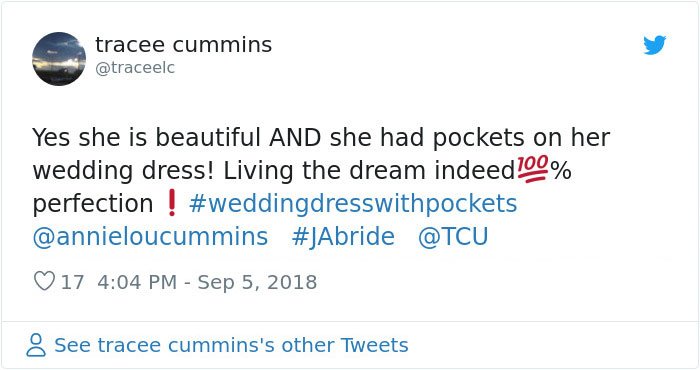
Task: Open the #weddingdresswithpockets hashtag
Action: coord(353,204)
